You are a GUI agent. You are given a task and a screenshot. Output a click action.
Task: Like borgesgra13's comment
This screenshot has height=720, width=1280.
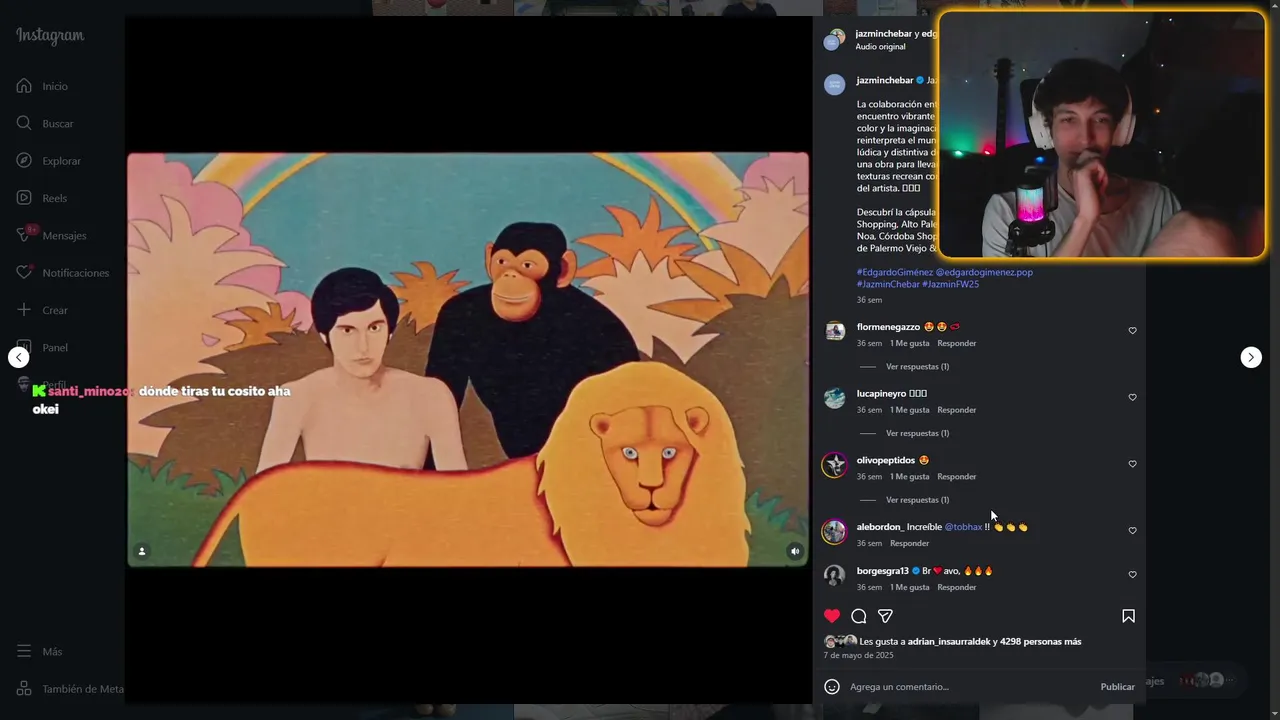(1132, 575)
